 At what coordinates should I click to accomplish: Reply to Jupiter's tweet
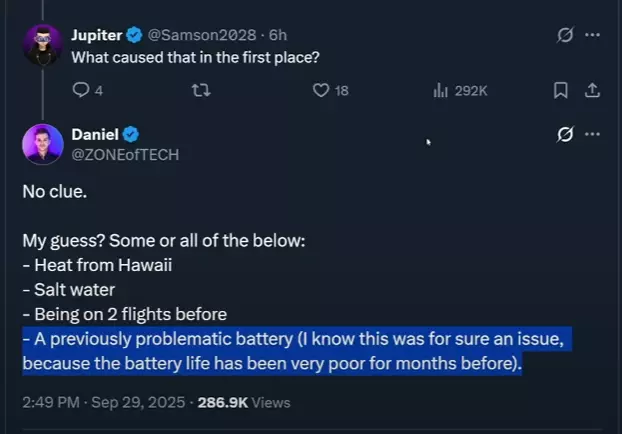pyautogui.click(x=81, y=90)
